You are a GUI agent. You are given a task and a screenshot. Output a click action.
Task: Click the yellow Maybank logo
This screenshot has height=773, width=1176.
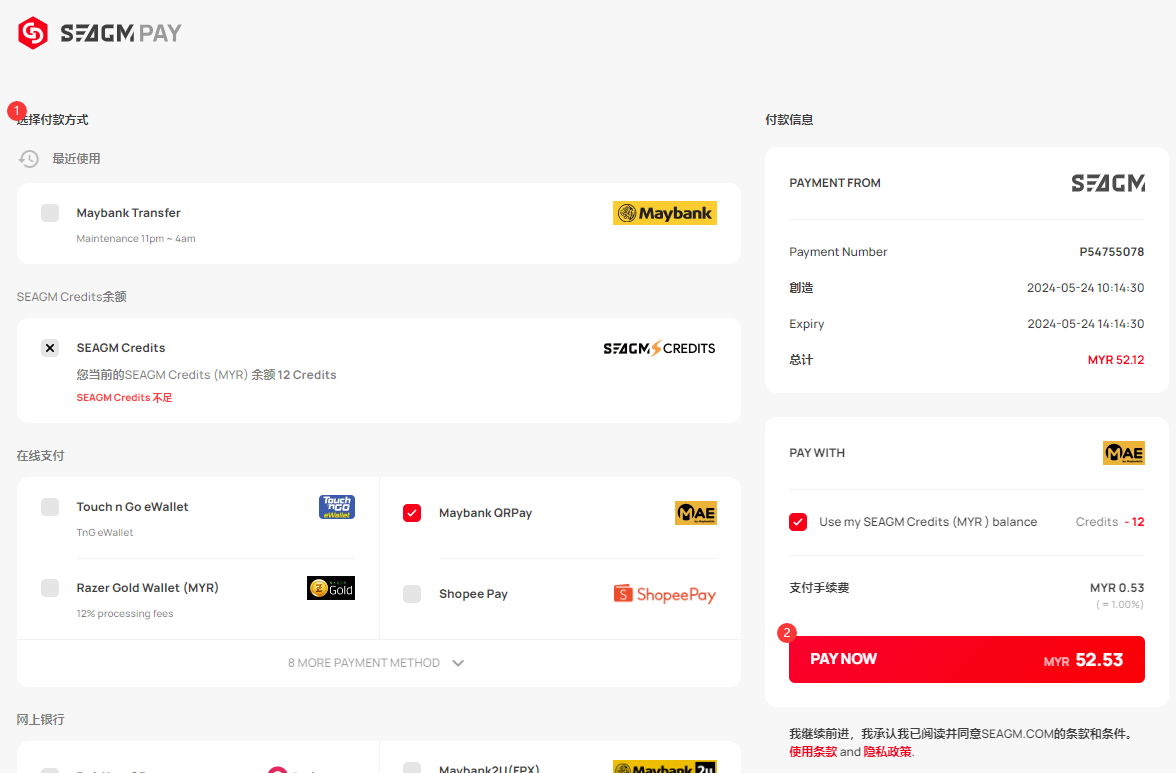(x=664, y=213)
